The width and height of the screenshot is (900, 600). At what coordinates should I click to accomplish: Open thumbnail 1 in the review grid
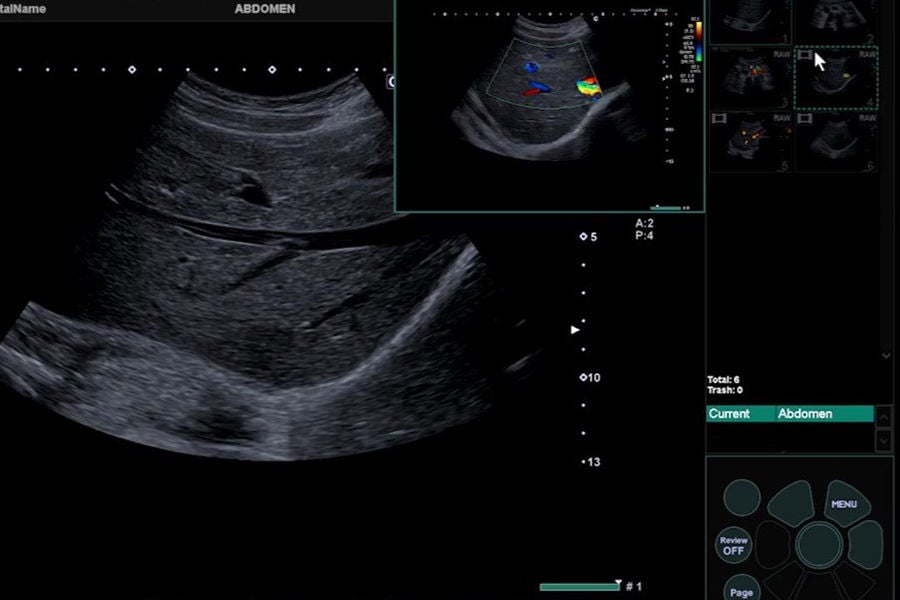(751, 22)
